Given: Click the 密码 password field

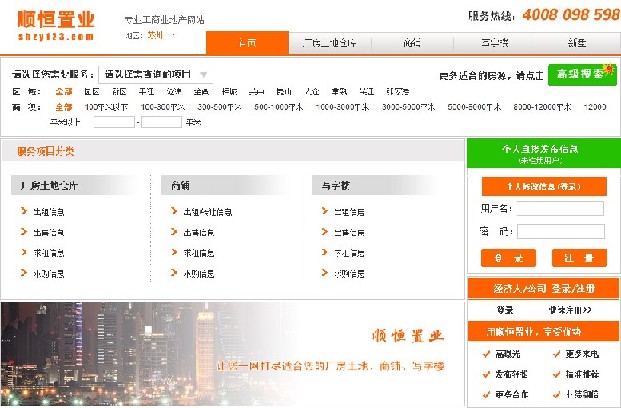Looking at the screenshot, I should click(x=560, y=231).
